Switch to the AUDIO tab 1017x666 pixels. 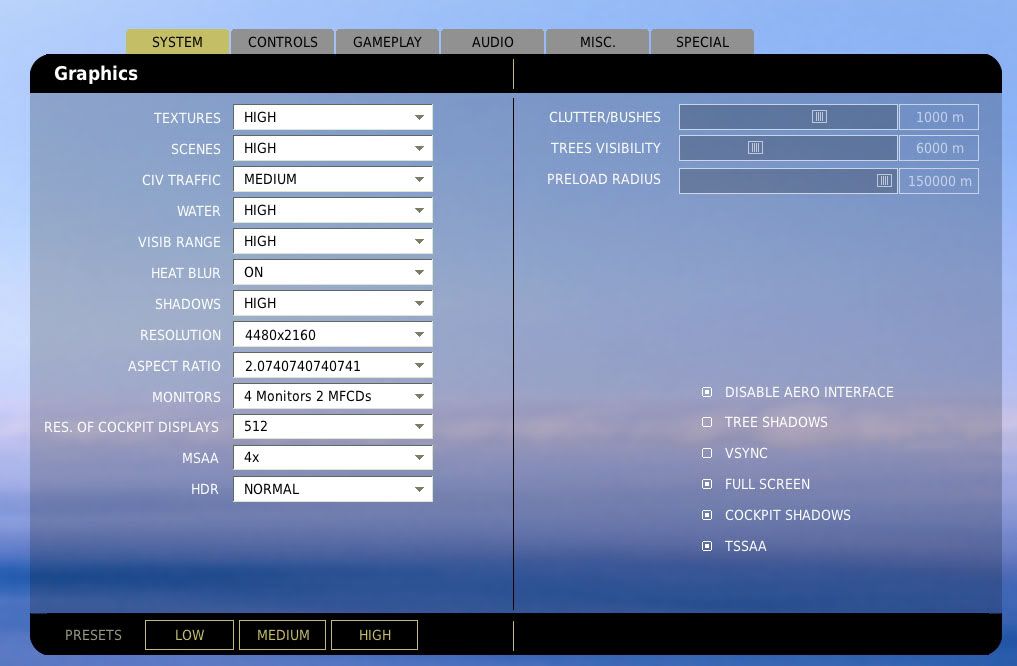(x=492, y=41)
